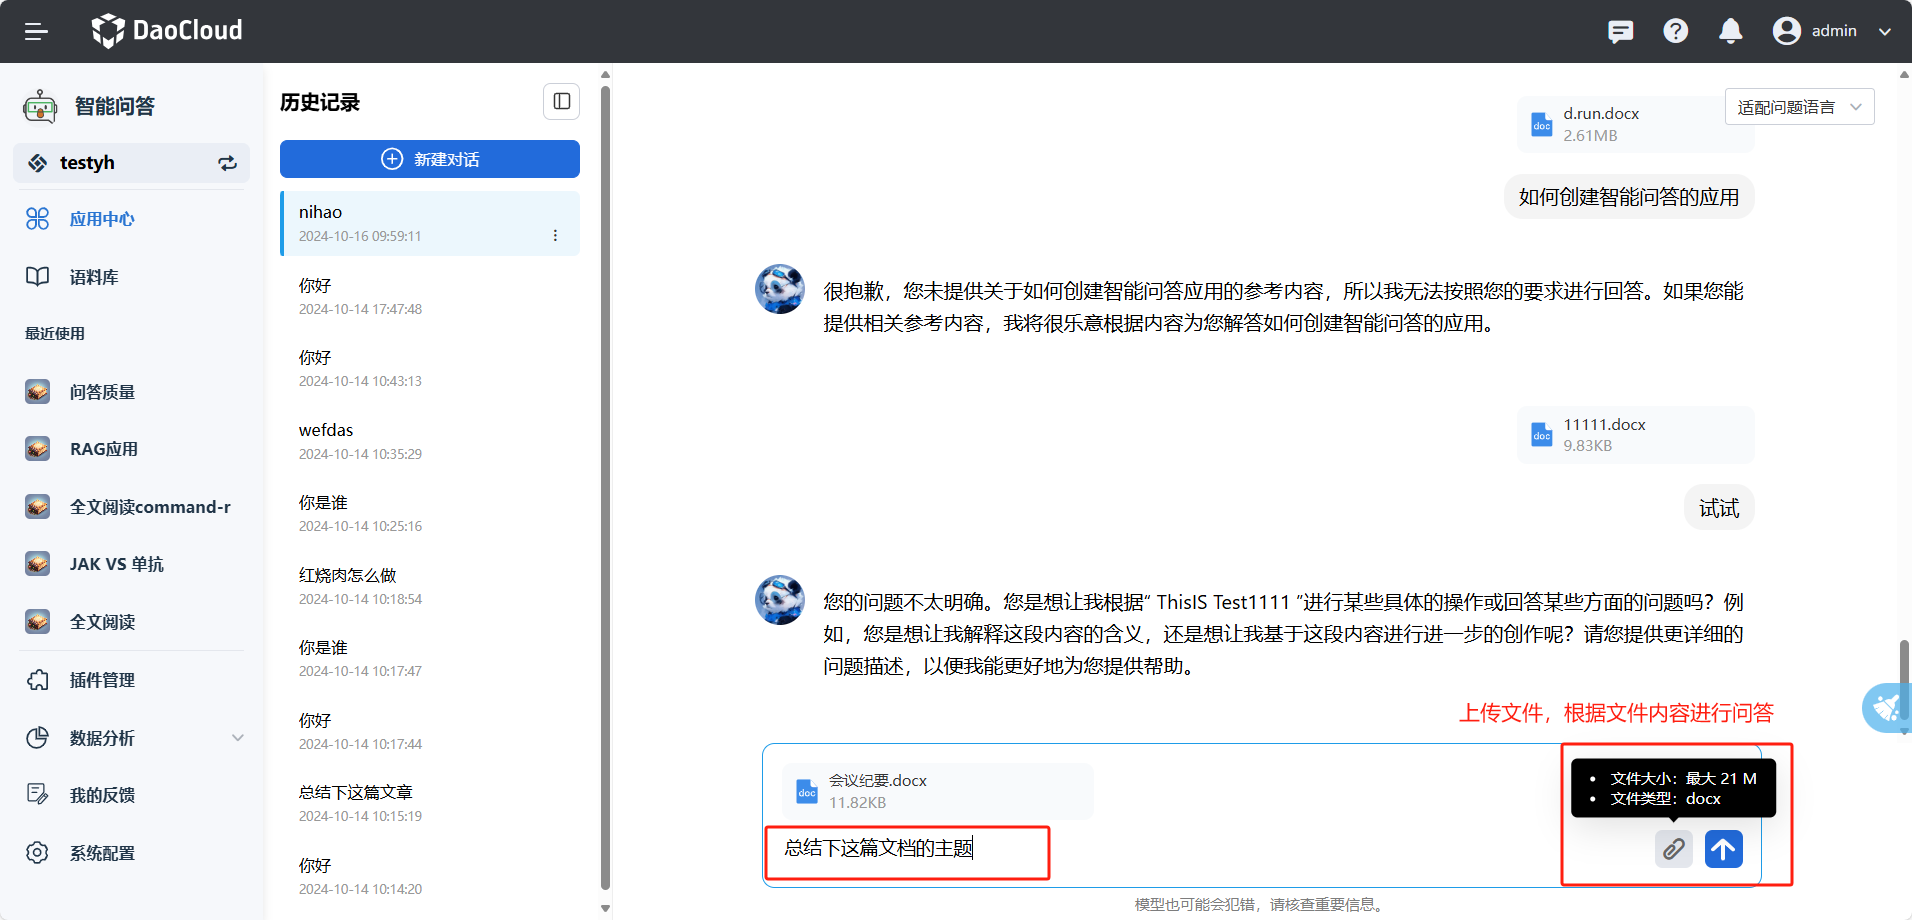1912x920 pixels.
Task: Click the switch workspace icon beside testyh
Action: tap(228, 163)
